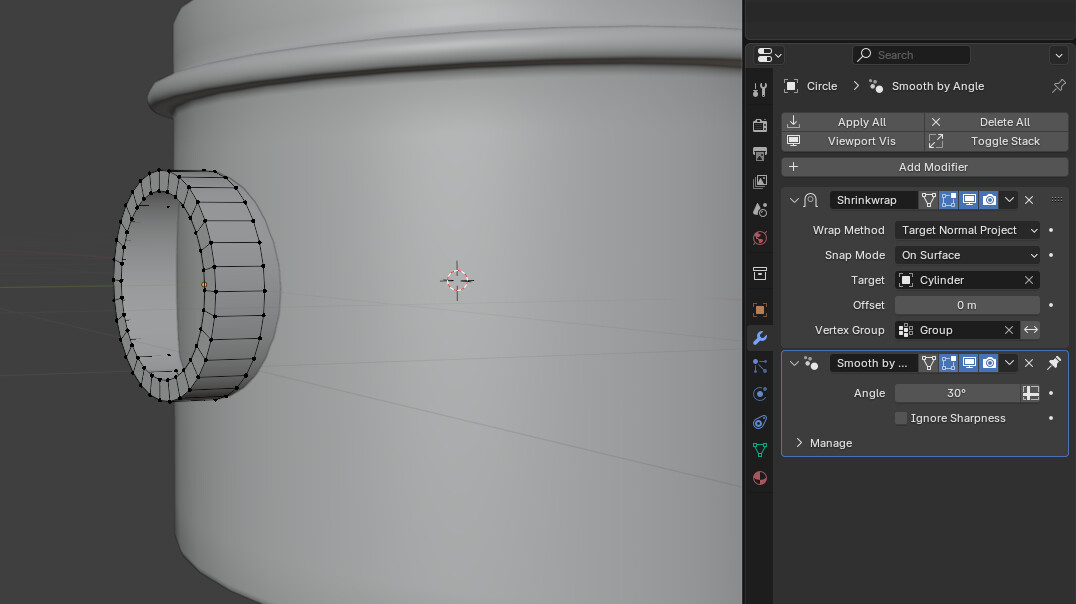Screen dimensions: 1076x604
Task: Click the Offset value slider
Action: 968,305
